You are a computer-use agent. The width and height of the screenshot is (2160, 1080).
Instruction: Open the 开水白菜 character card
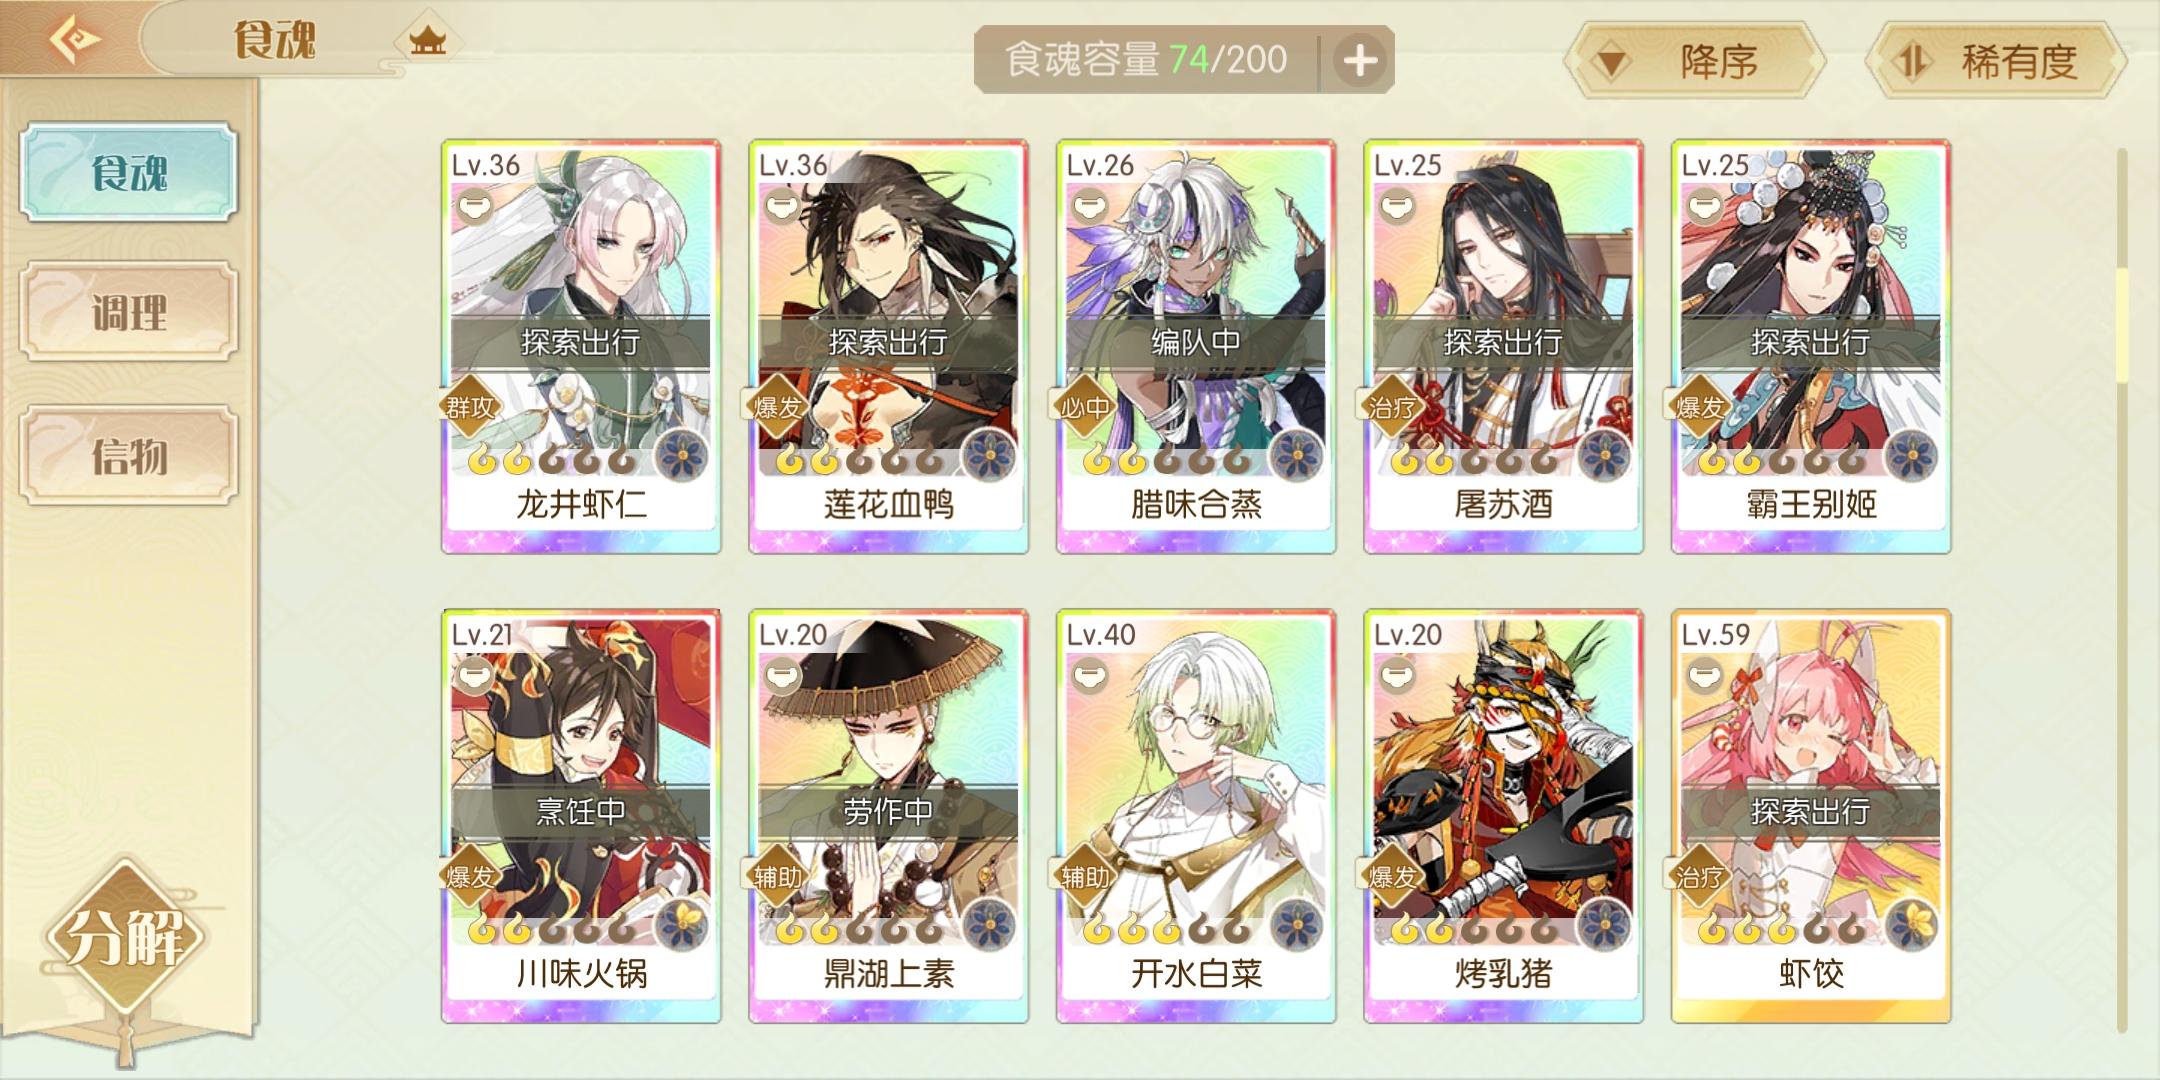point(1196,816)
